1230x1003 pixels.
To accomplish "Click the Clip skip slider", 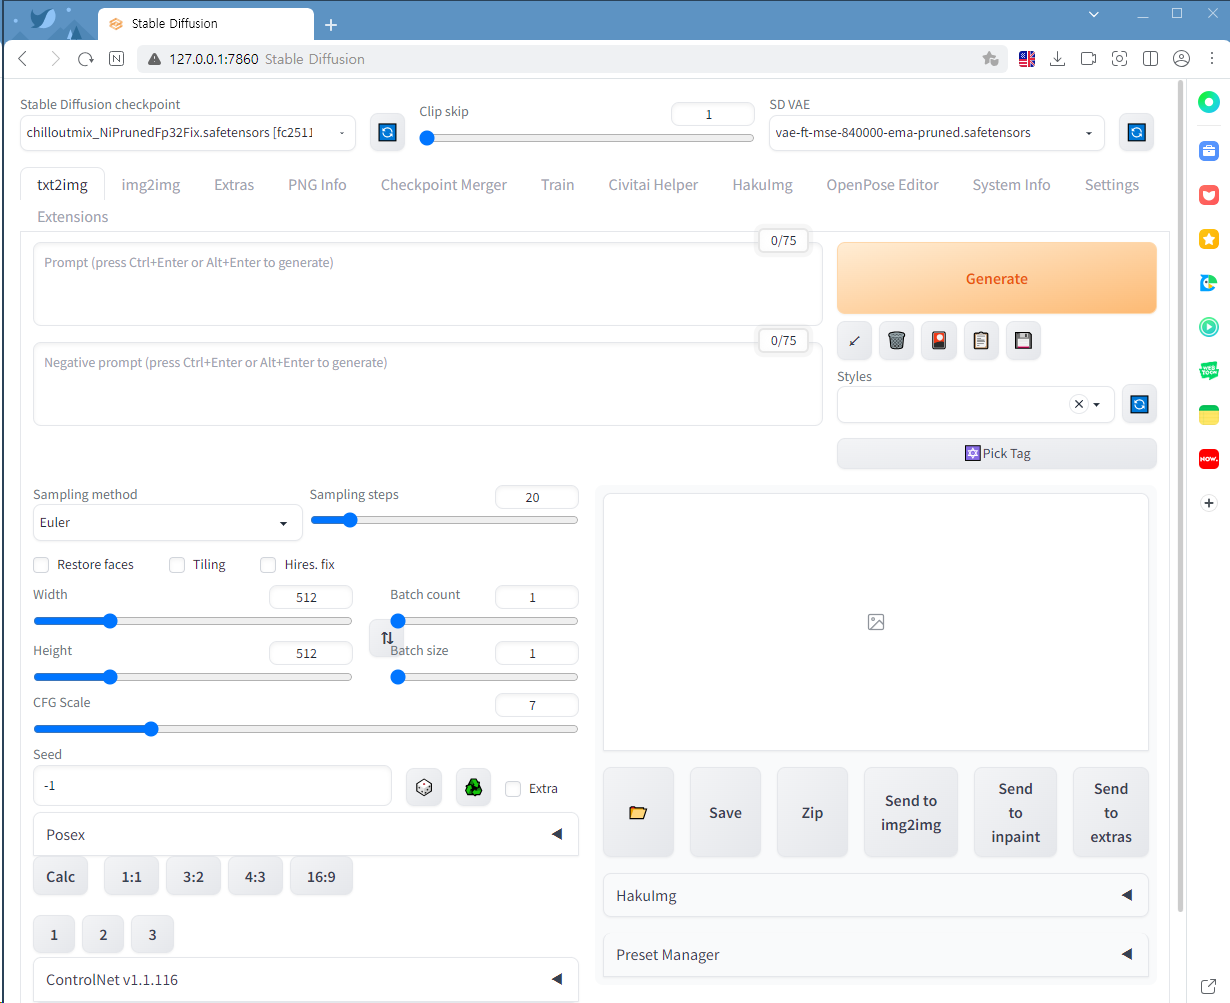I will pos(586,138).
